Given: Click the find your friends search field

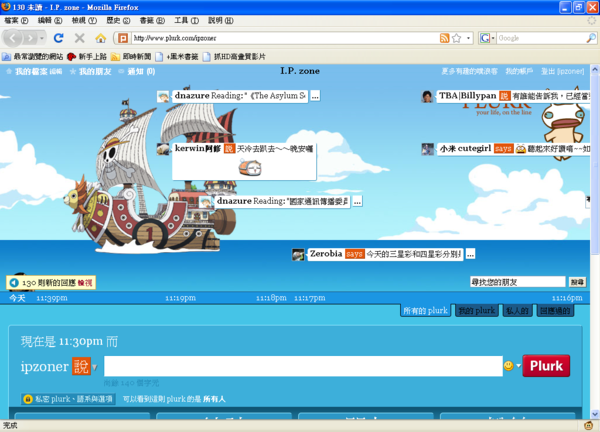Looking at the screenshot, I should (517, 282).
